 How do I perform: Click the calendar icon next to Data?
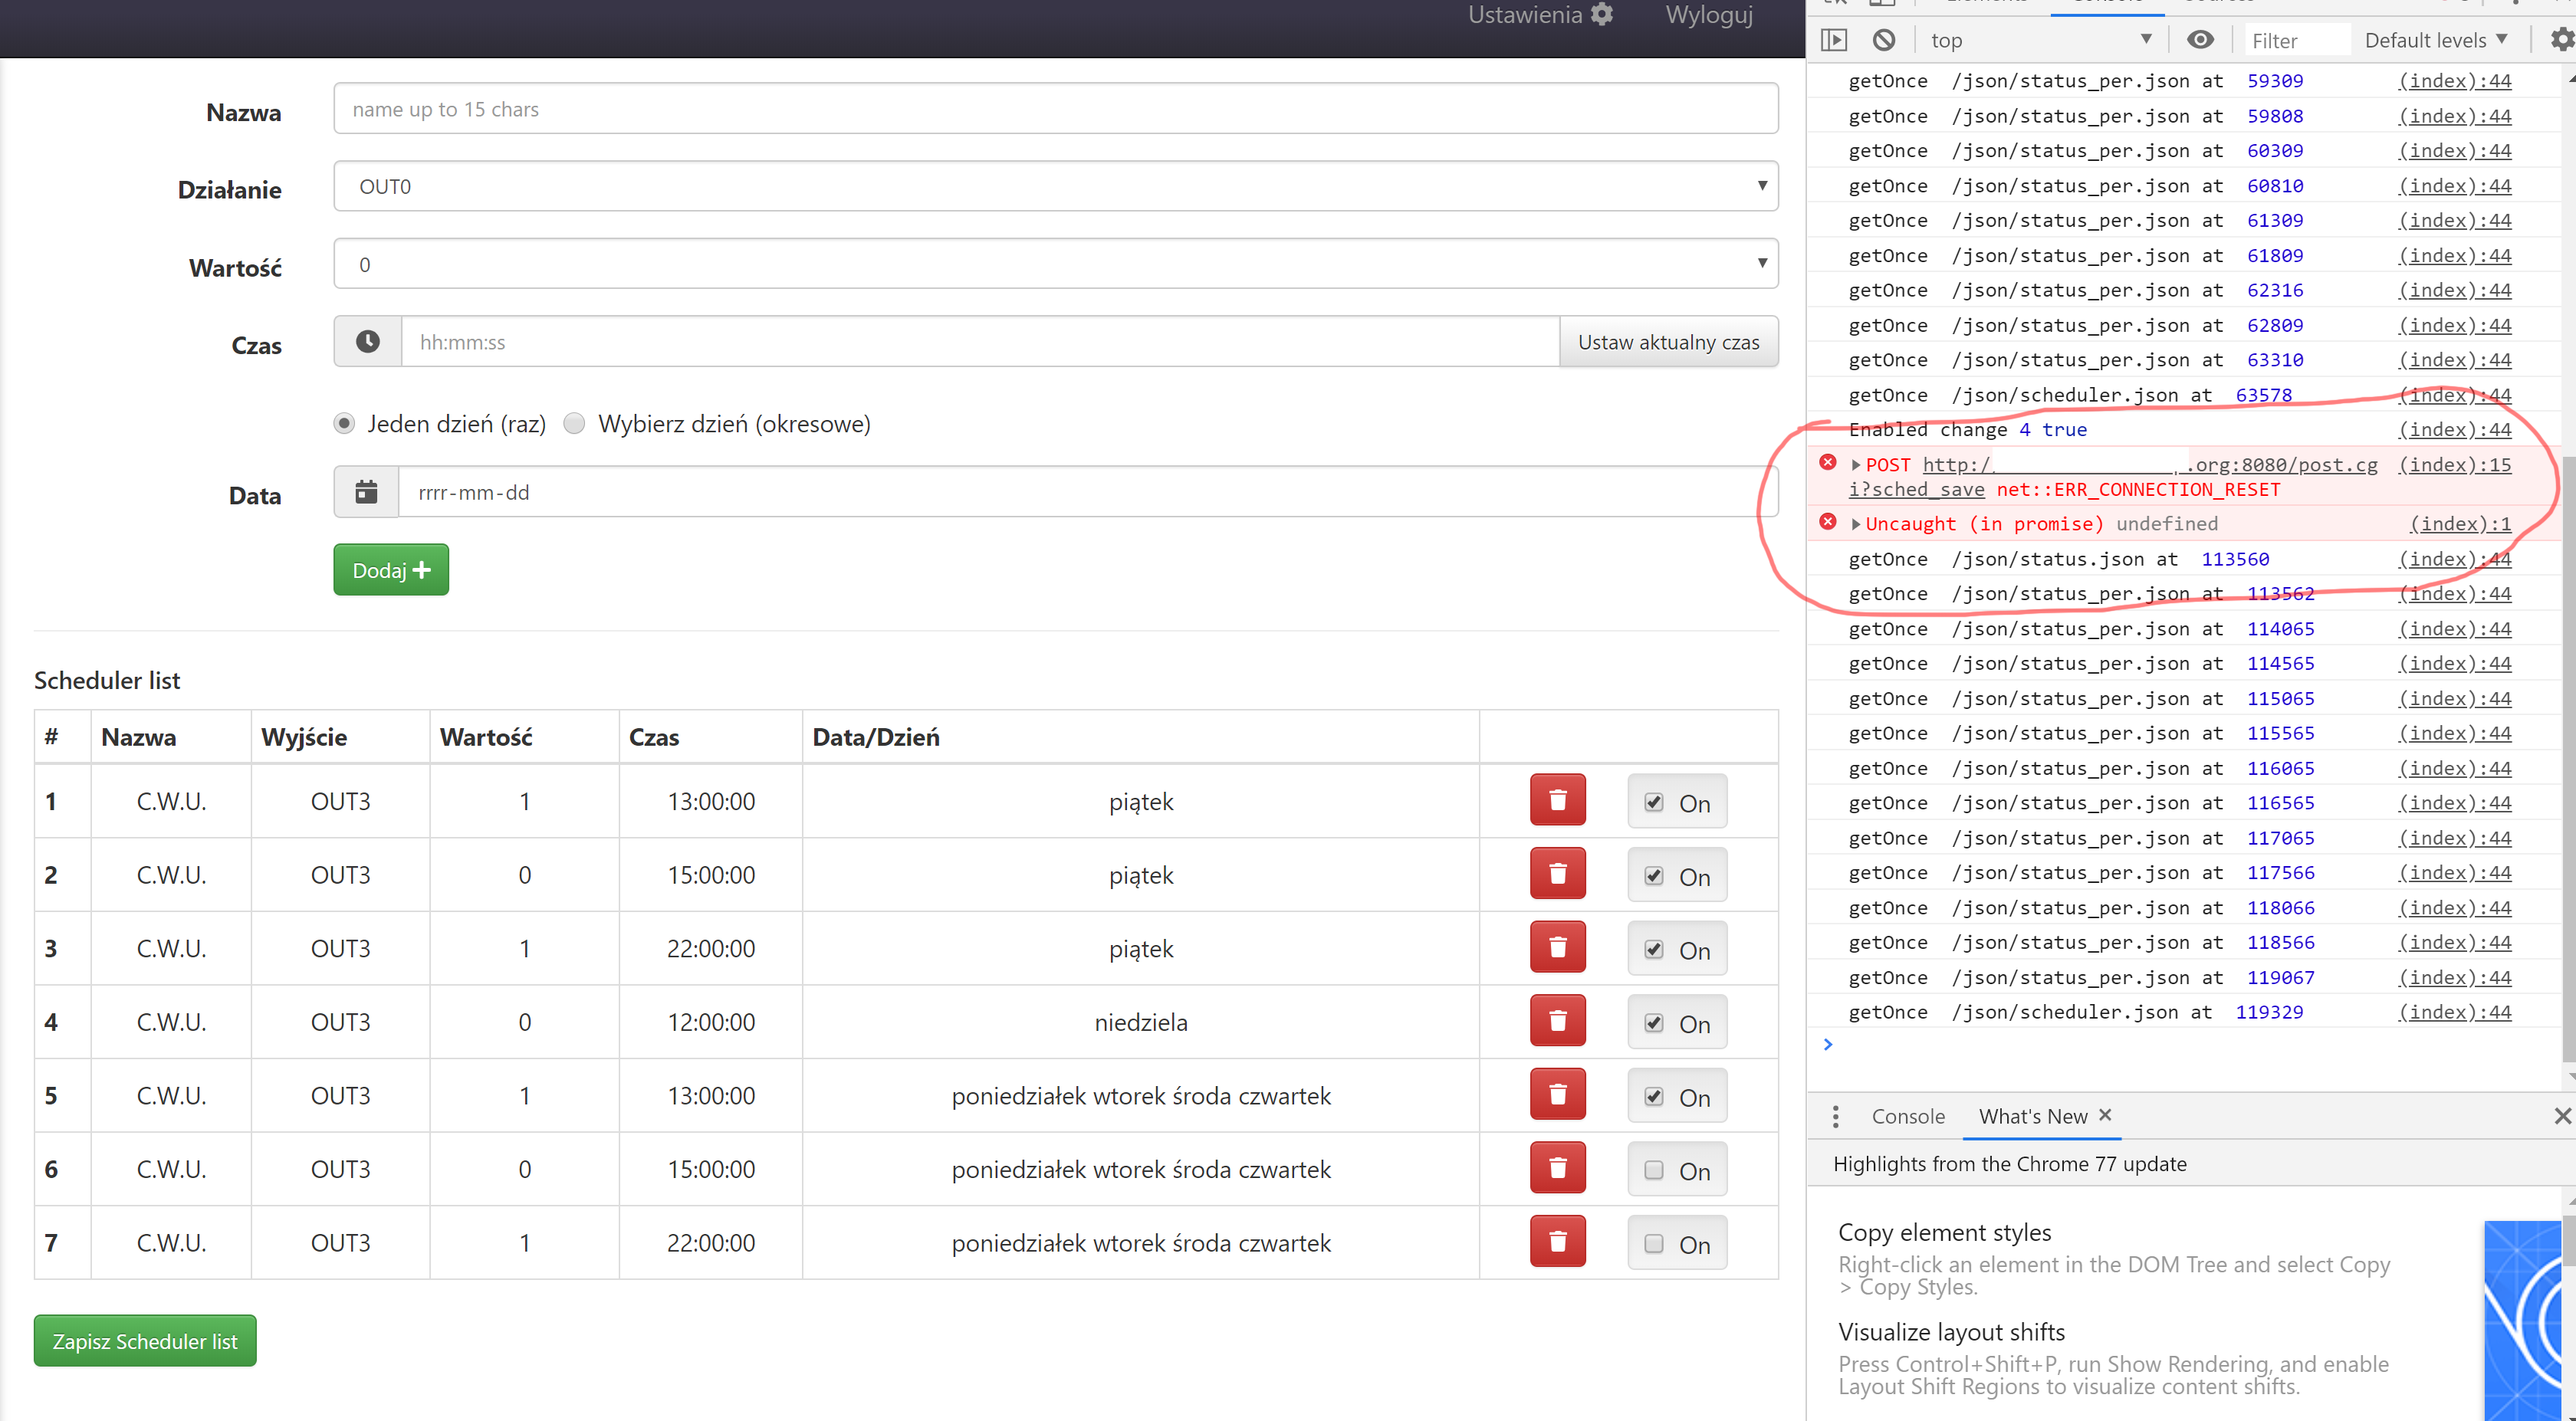pos(366,492)
